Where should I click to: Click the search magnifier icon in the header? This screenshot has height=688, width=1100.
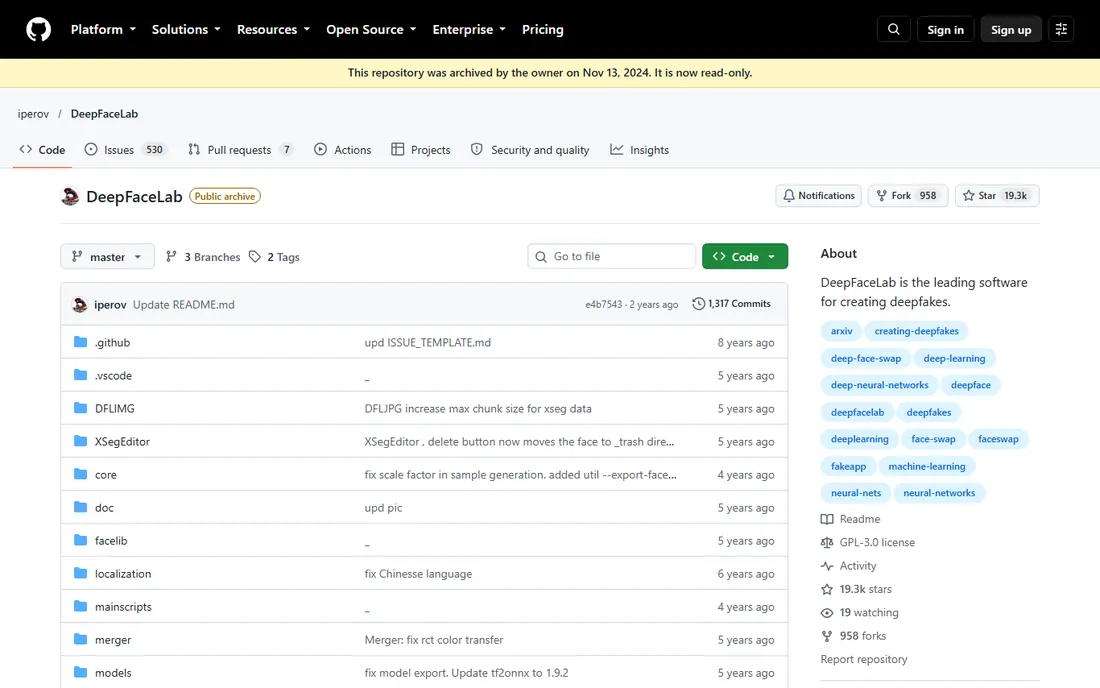pos(893,29)
